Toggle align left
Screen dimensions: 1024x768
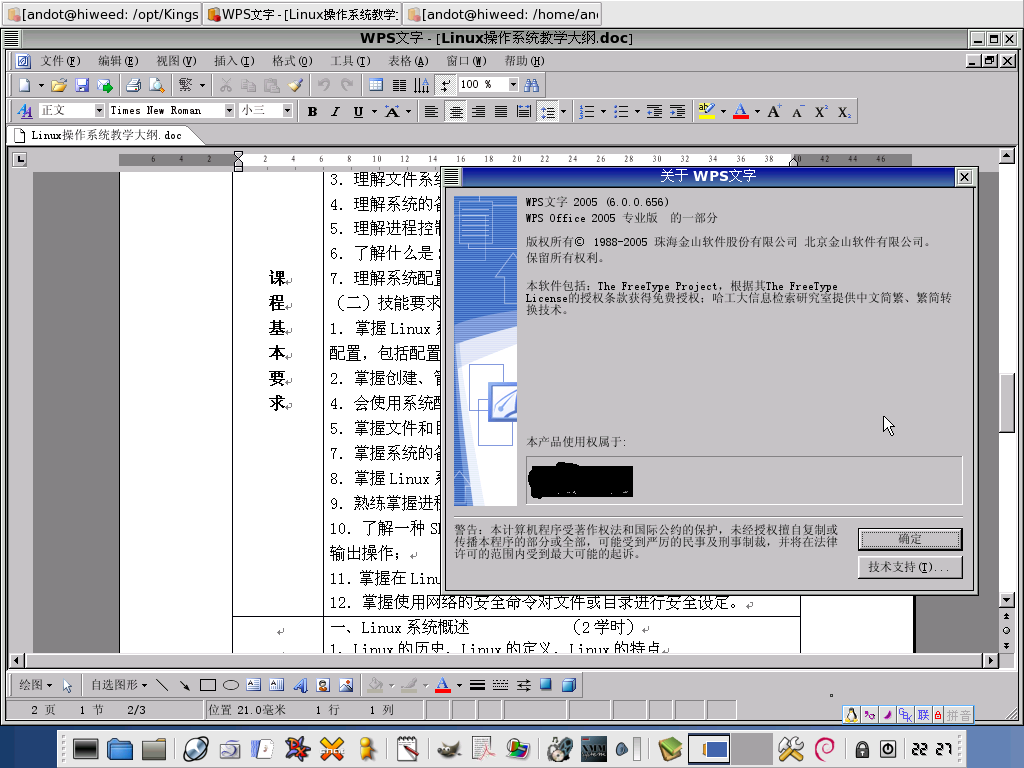click(431, 112)
